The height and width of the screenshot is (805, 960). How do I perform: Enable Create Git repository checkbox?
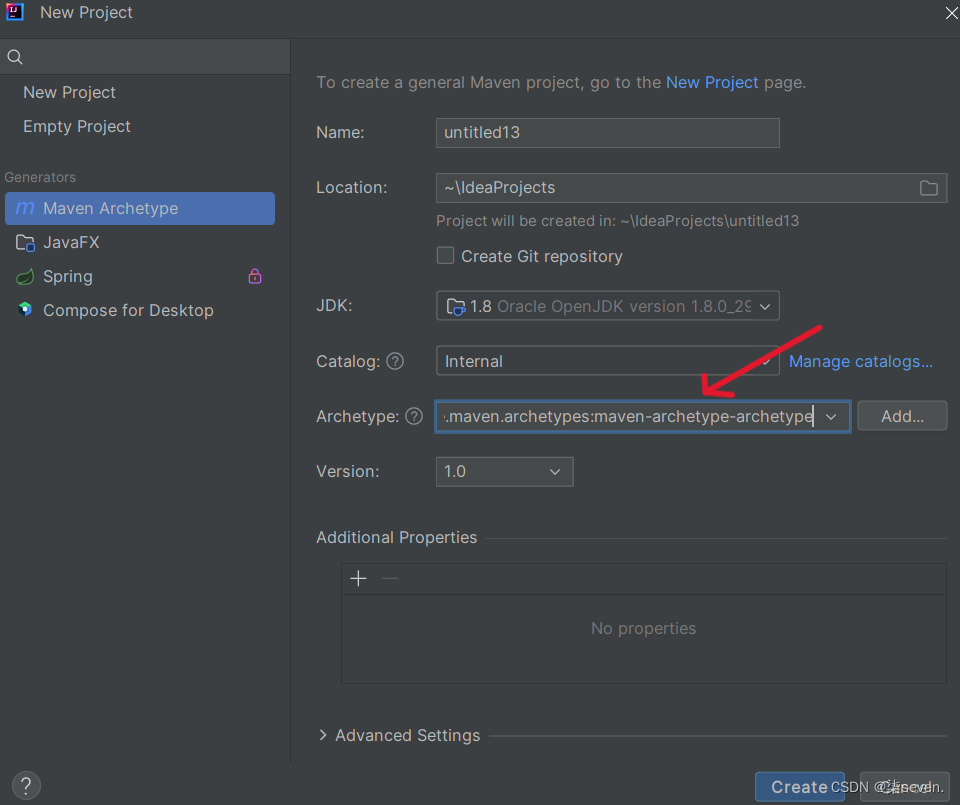pos(445,256)
